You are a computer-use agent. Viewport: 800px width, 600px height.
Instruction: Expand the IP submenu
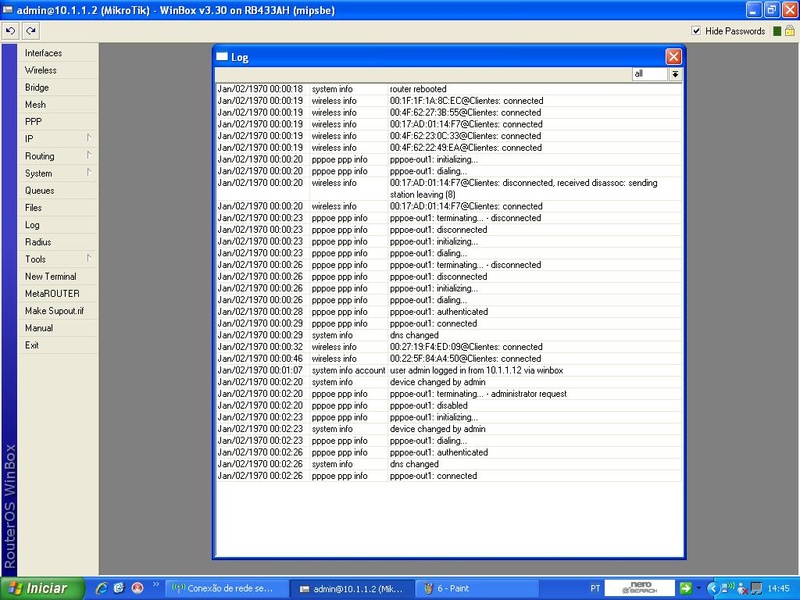point(57,139)
